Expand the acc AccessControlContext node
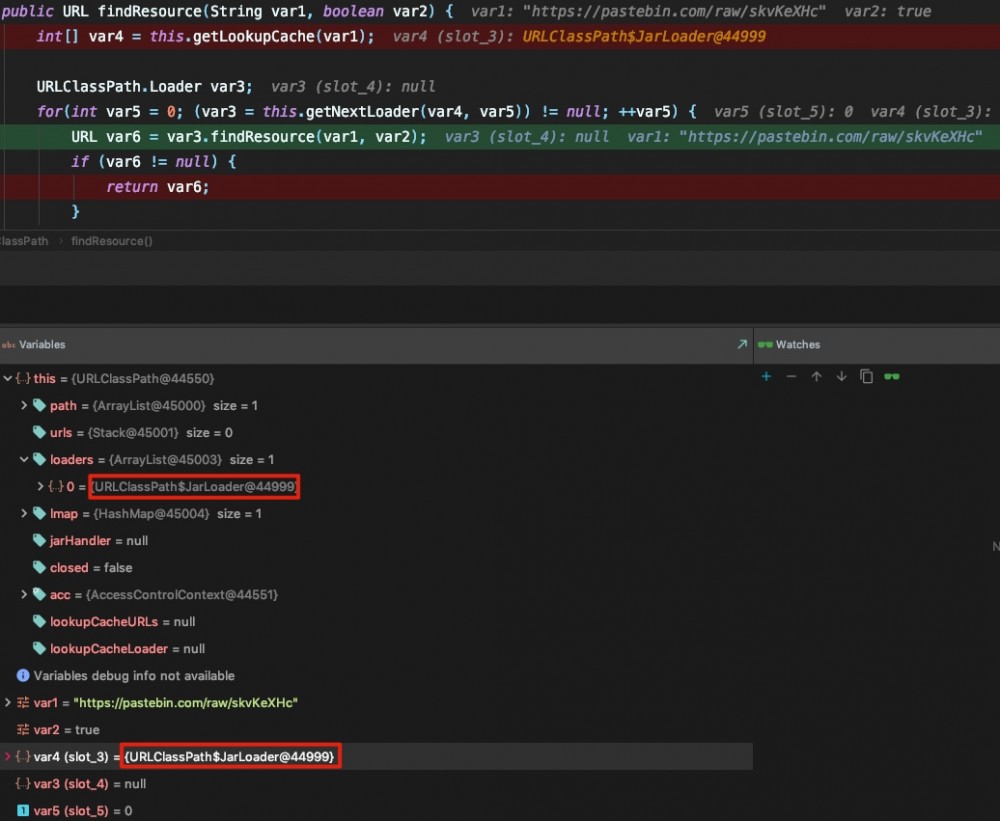1000x821 pixels. pyautogui.click(x=23, y=594)
